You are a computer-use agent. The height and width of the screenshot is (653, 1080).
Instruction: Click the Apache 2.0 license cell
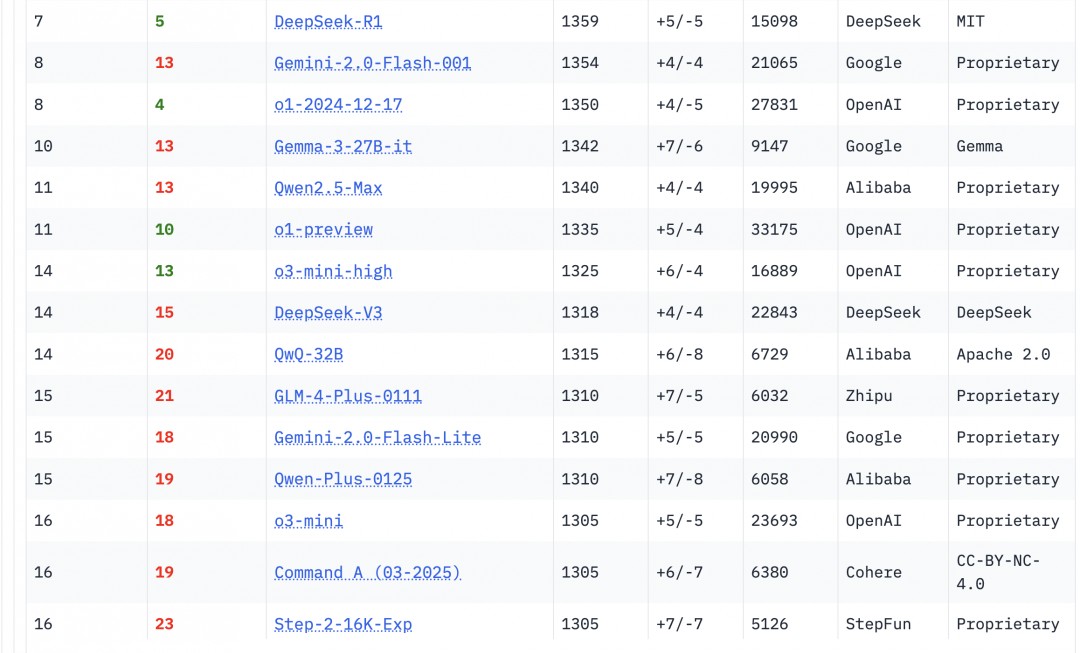1003,355
